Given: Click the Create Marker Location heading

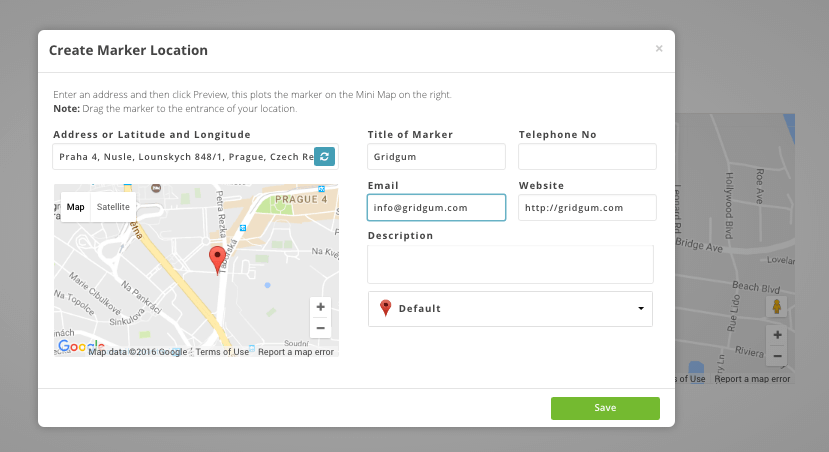Looking at the screenshot, I should [128, 50].
